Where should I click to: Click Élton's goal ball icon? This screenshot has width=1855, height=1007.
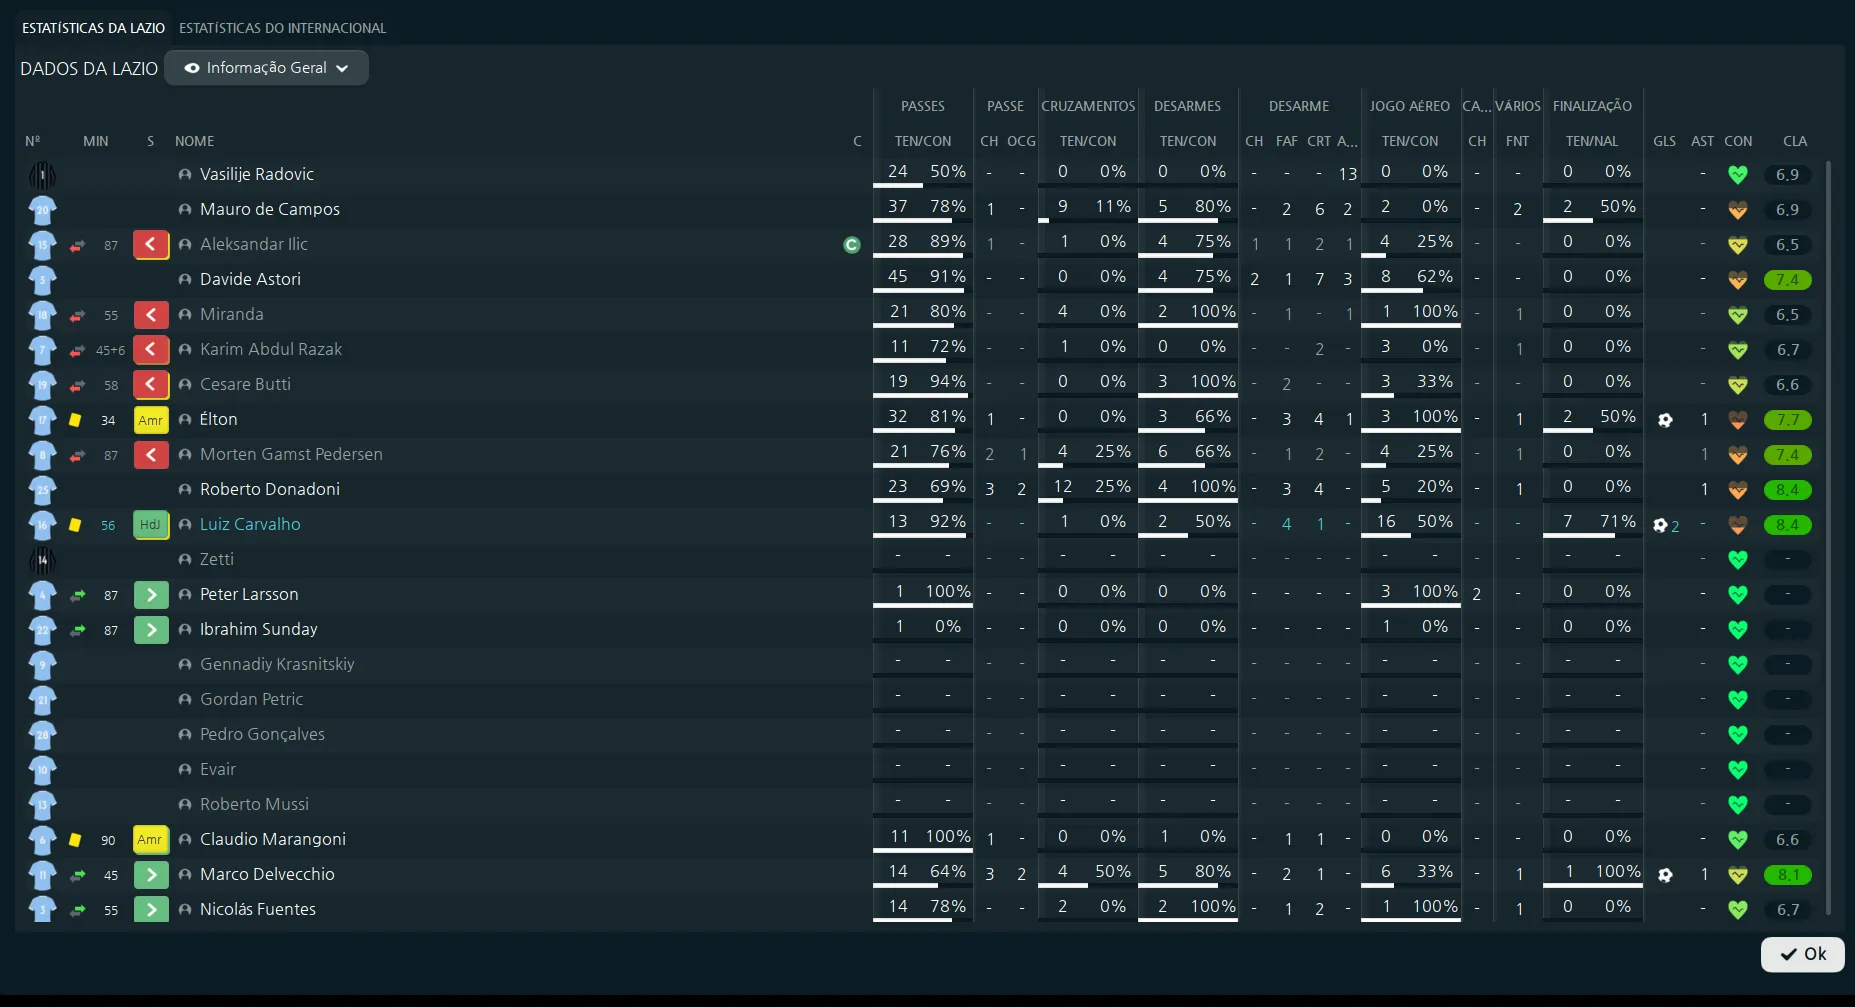tap(1665, 420)
